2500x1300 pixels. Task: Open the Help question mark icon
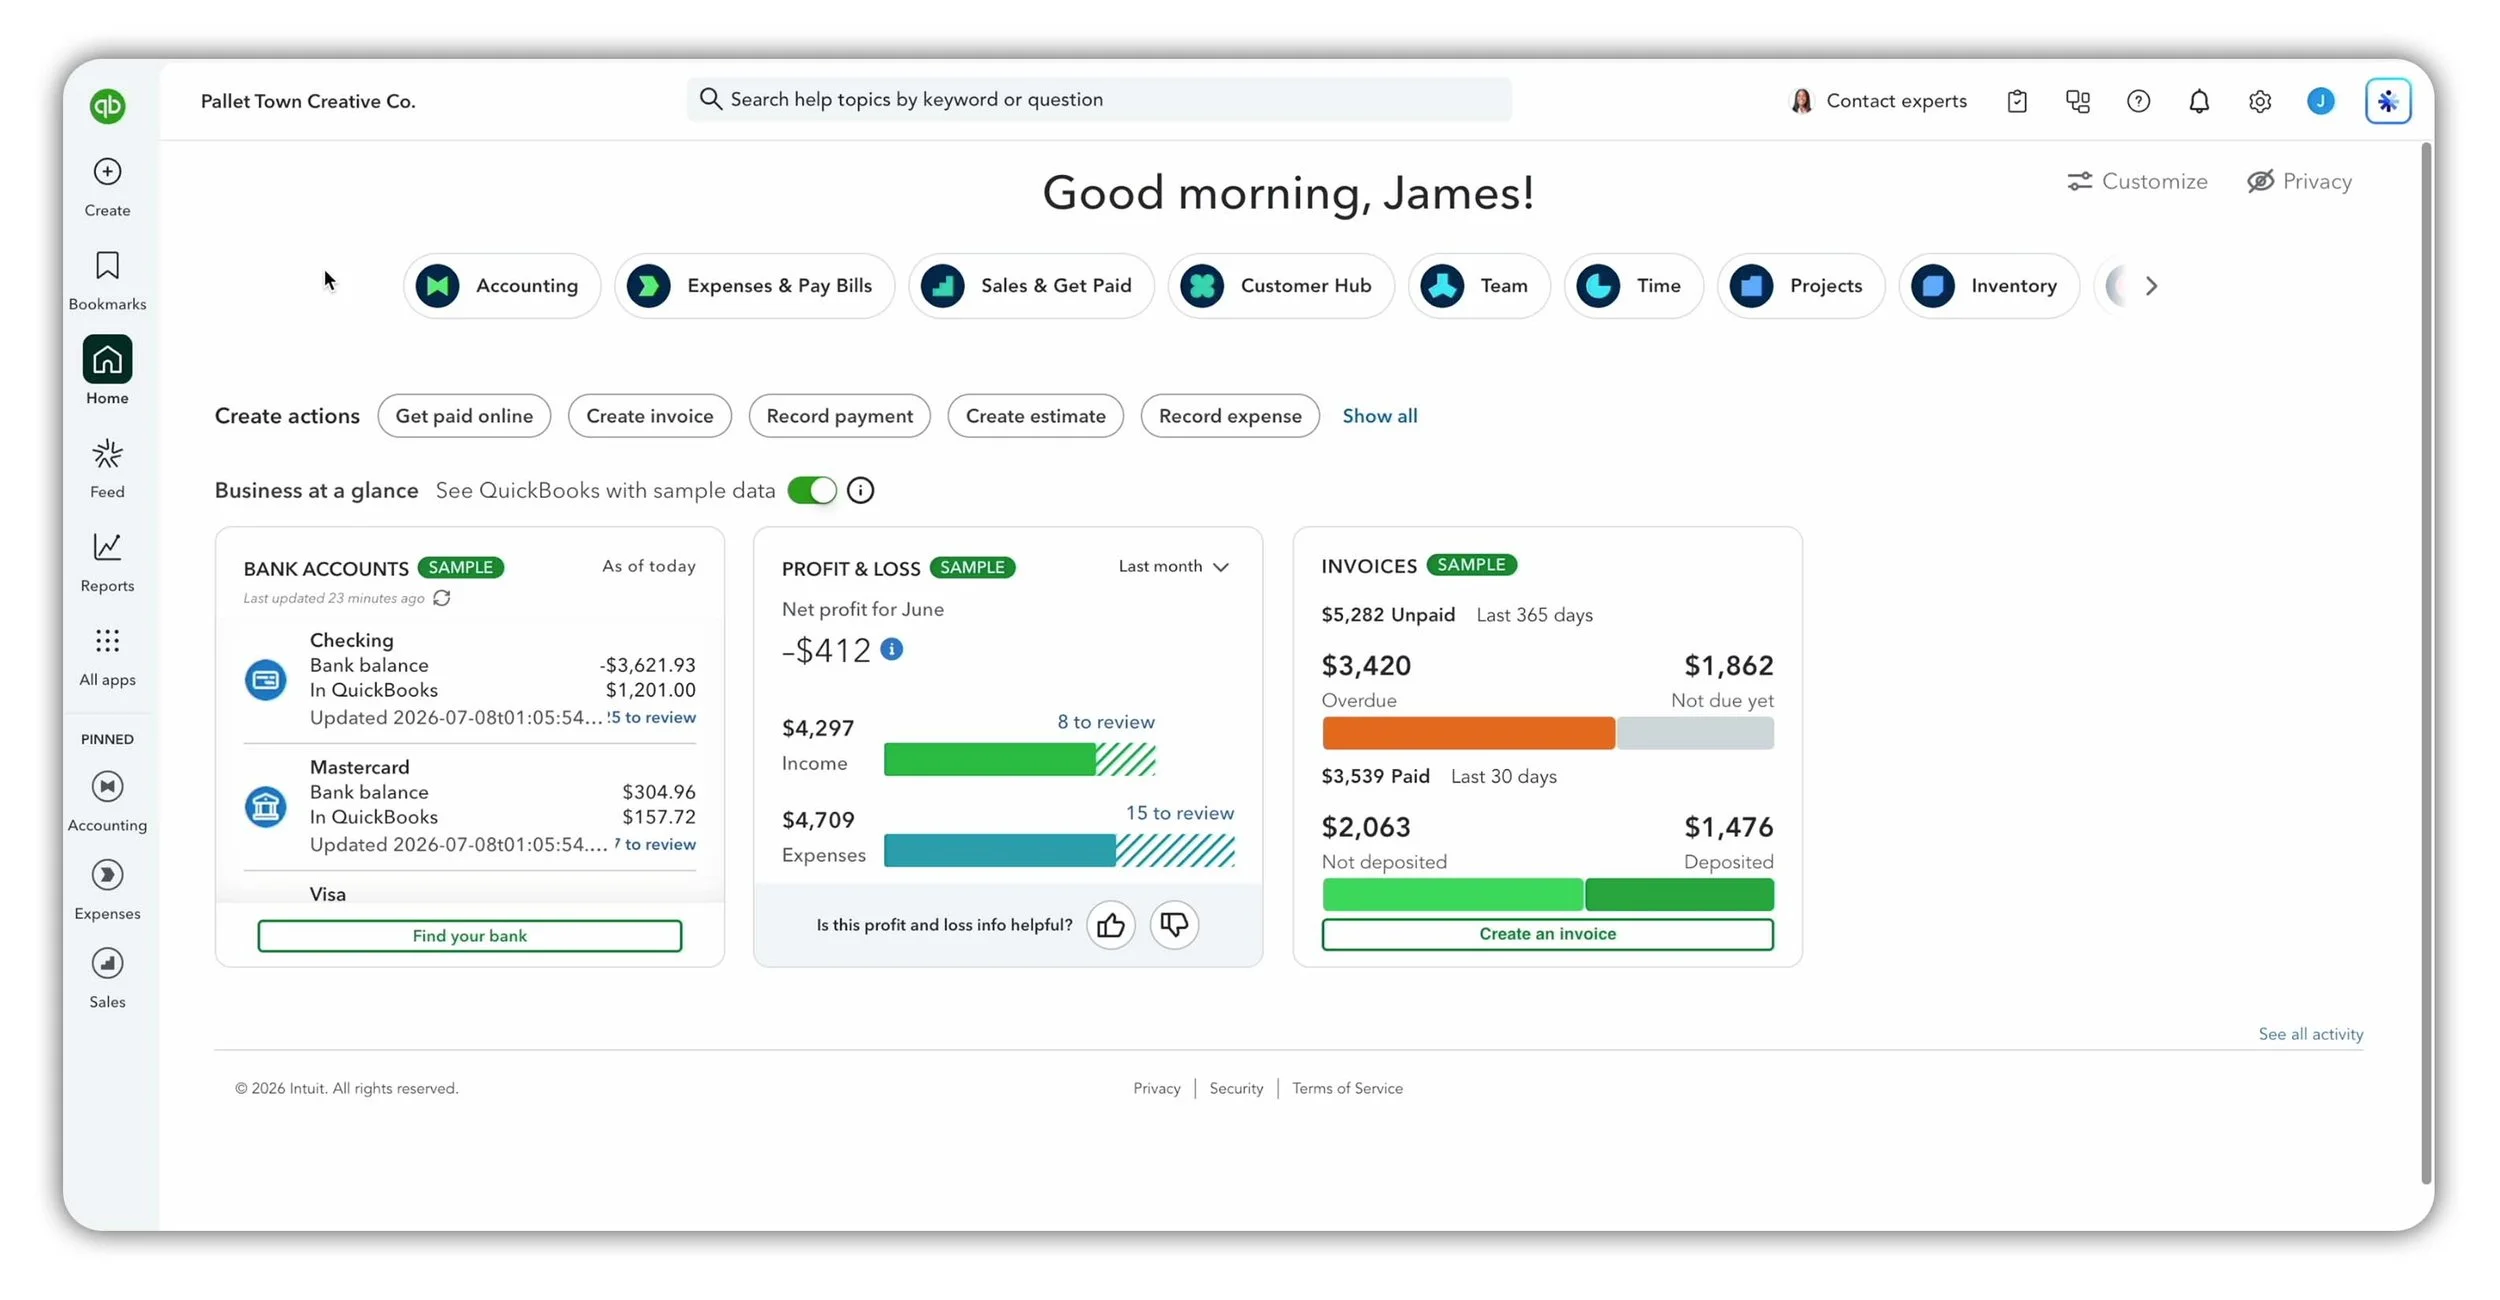point(2138,101)
